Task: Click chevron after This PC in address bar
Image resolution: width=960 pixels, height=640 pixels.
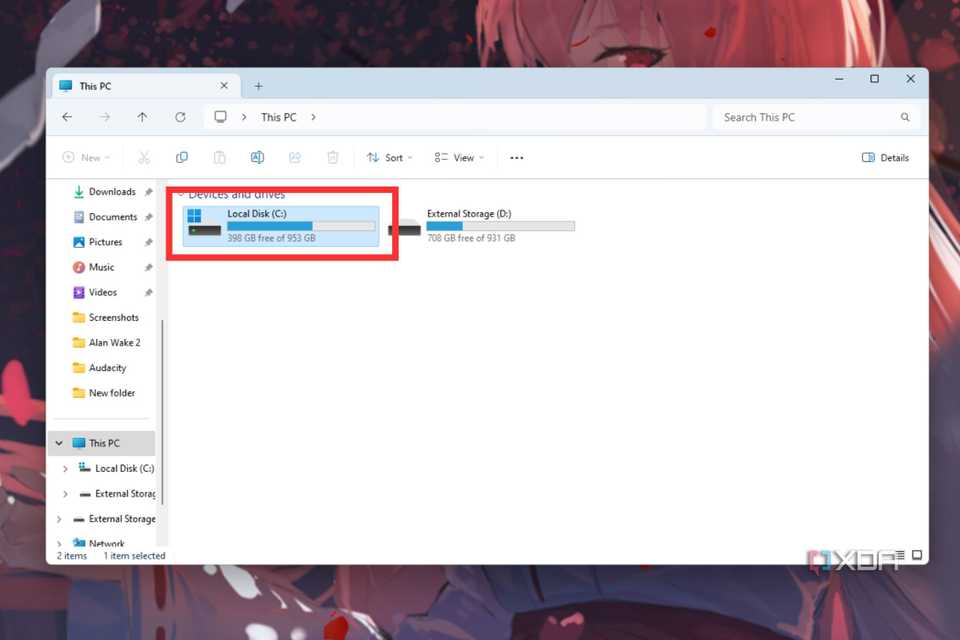Action: click(313, 117)
